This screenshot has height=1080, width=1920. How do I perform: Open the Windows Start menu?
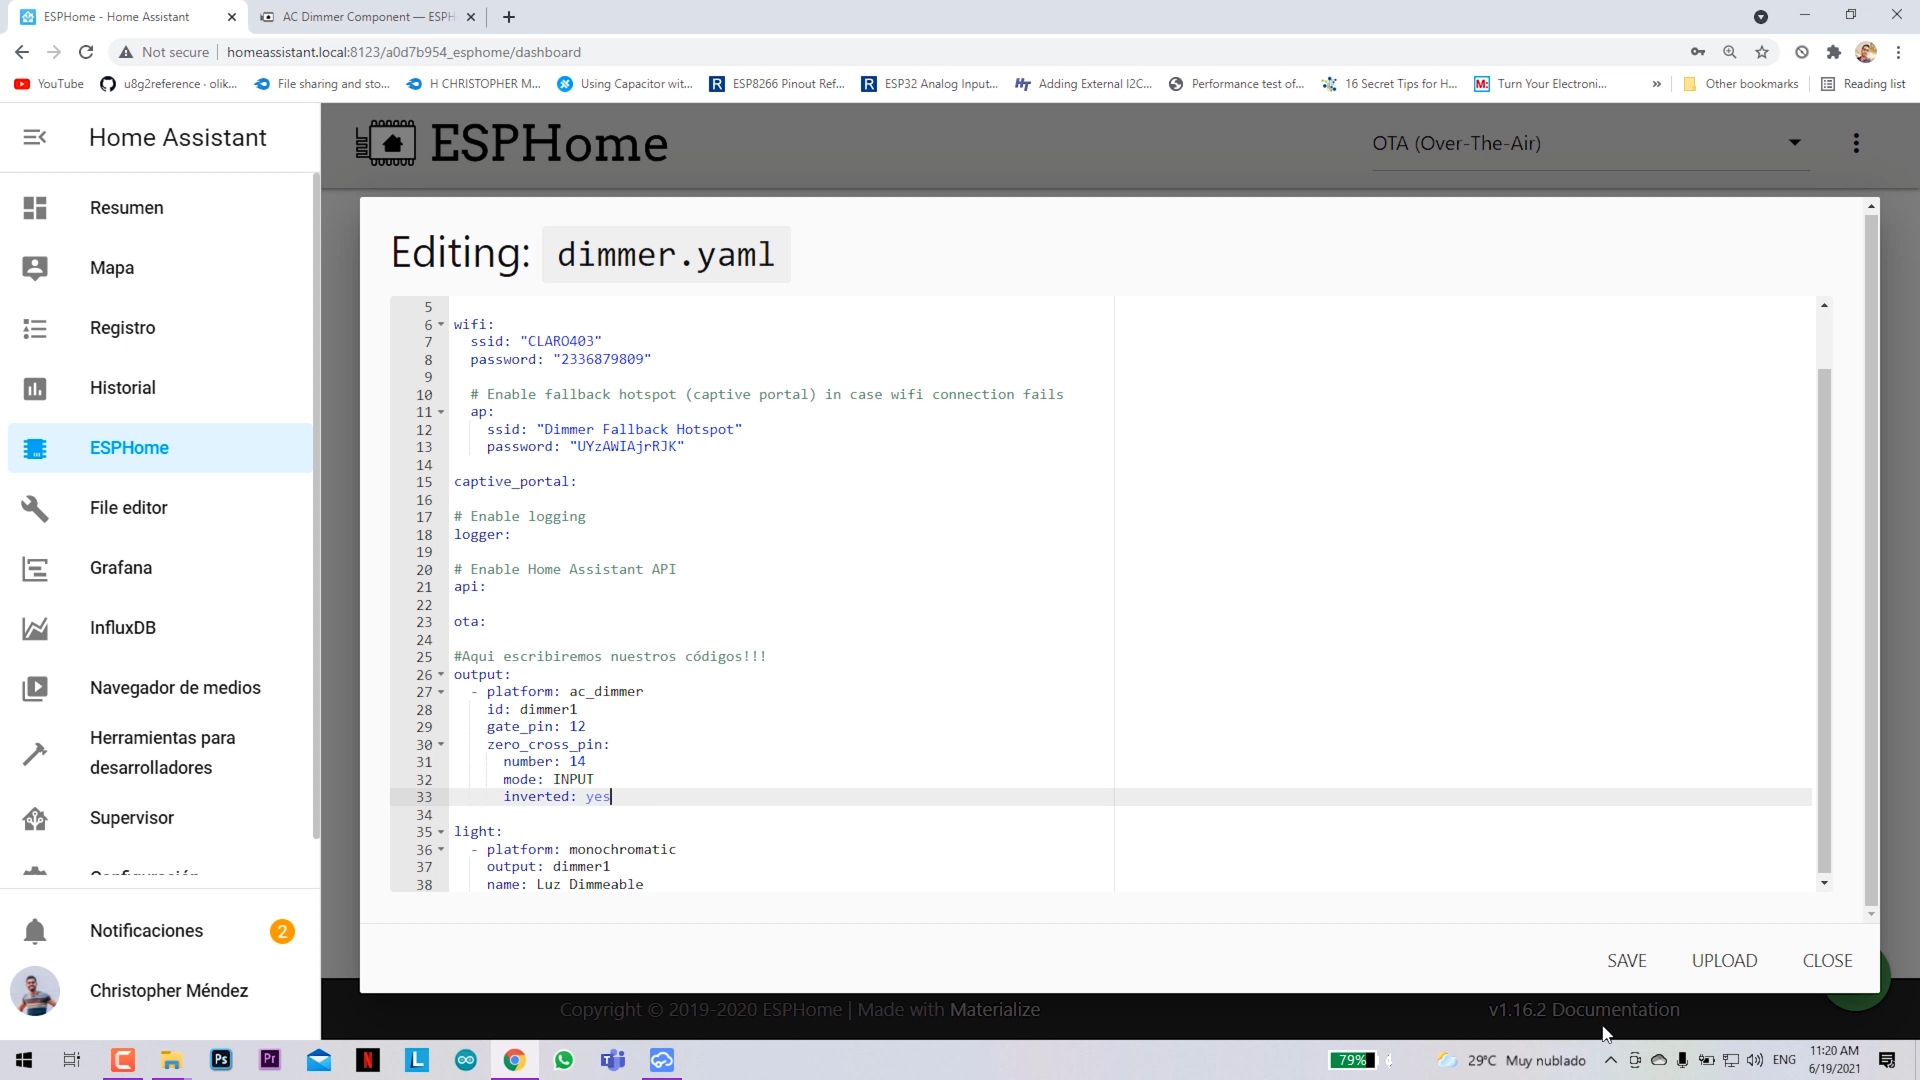pos(24,1060)
